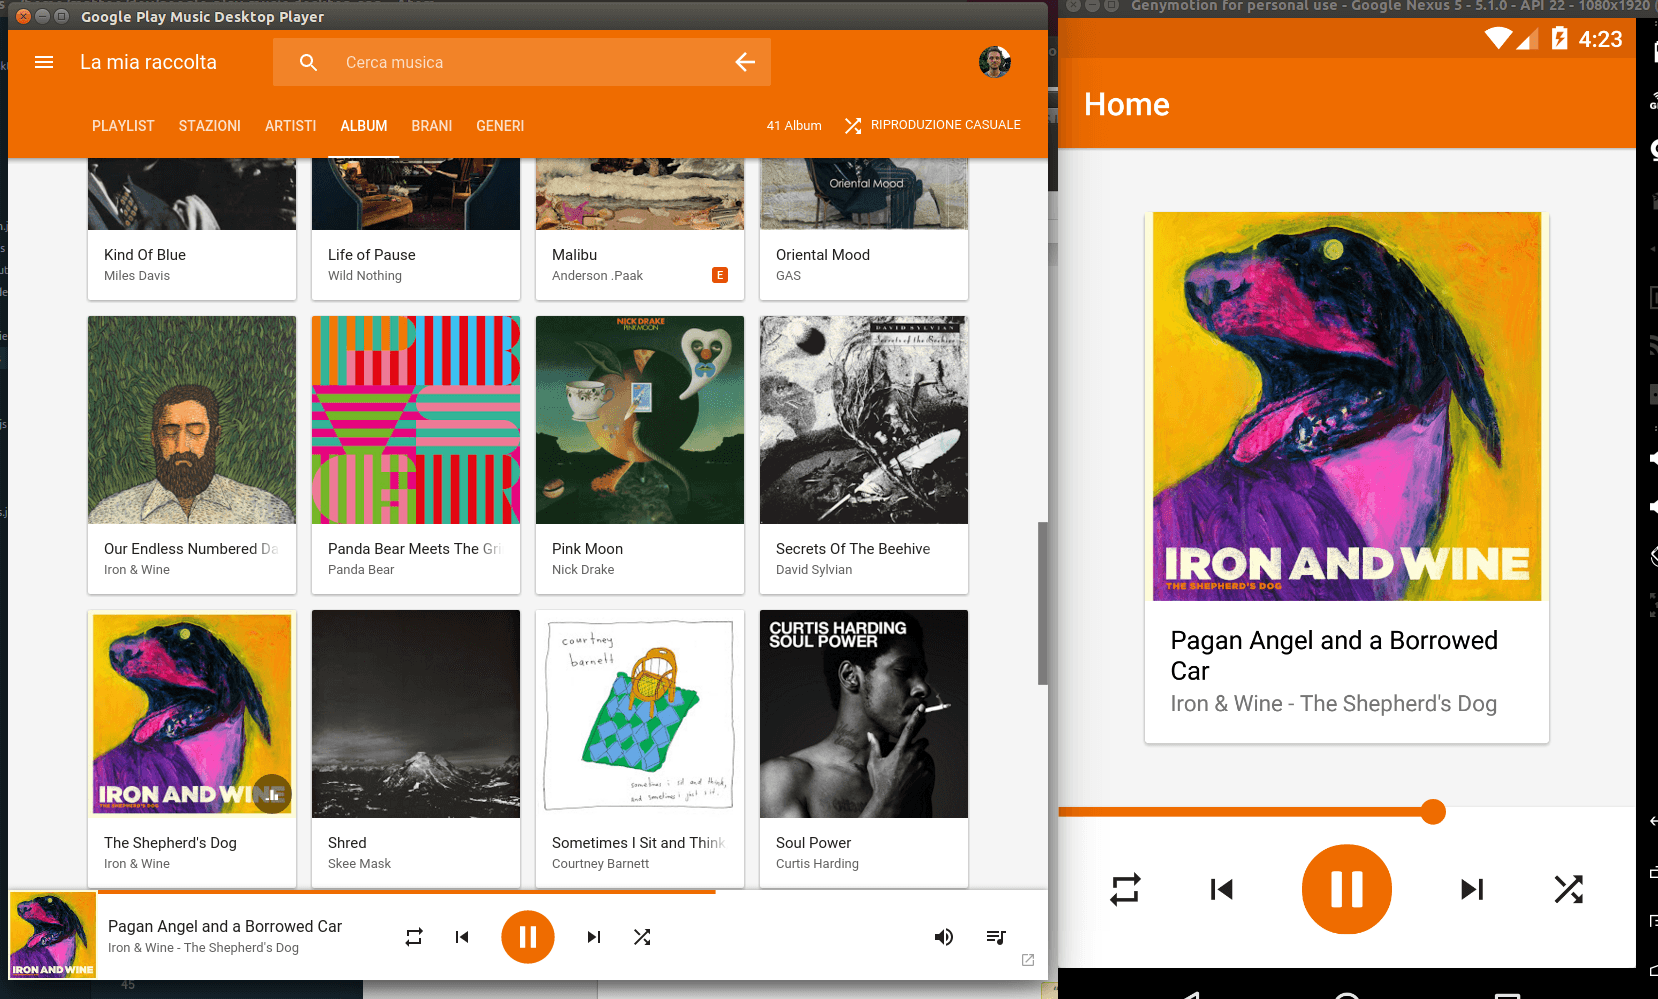Switch to the Playlist tab
This screenshot has height=999, width=1658.
[x=123, y=126]
